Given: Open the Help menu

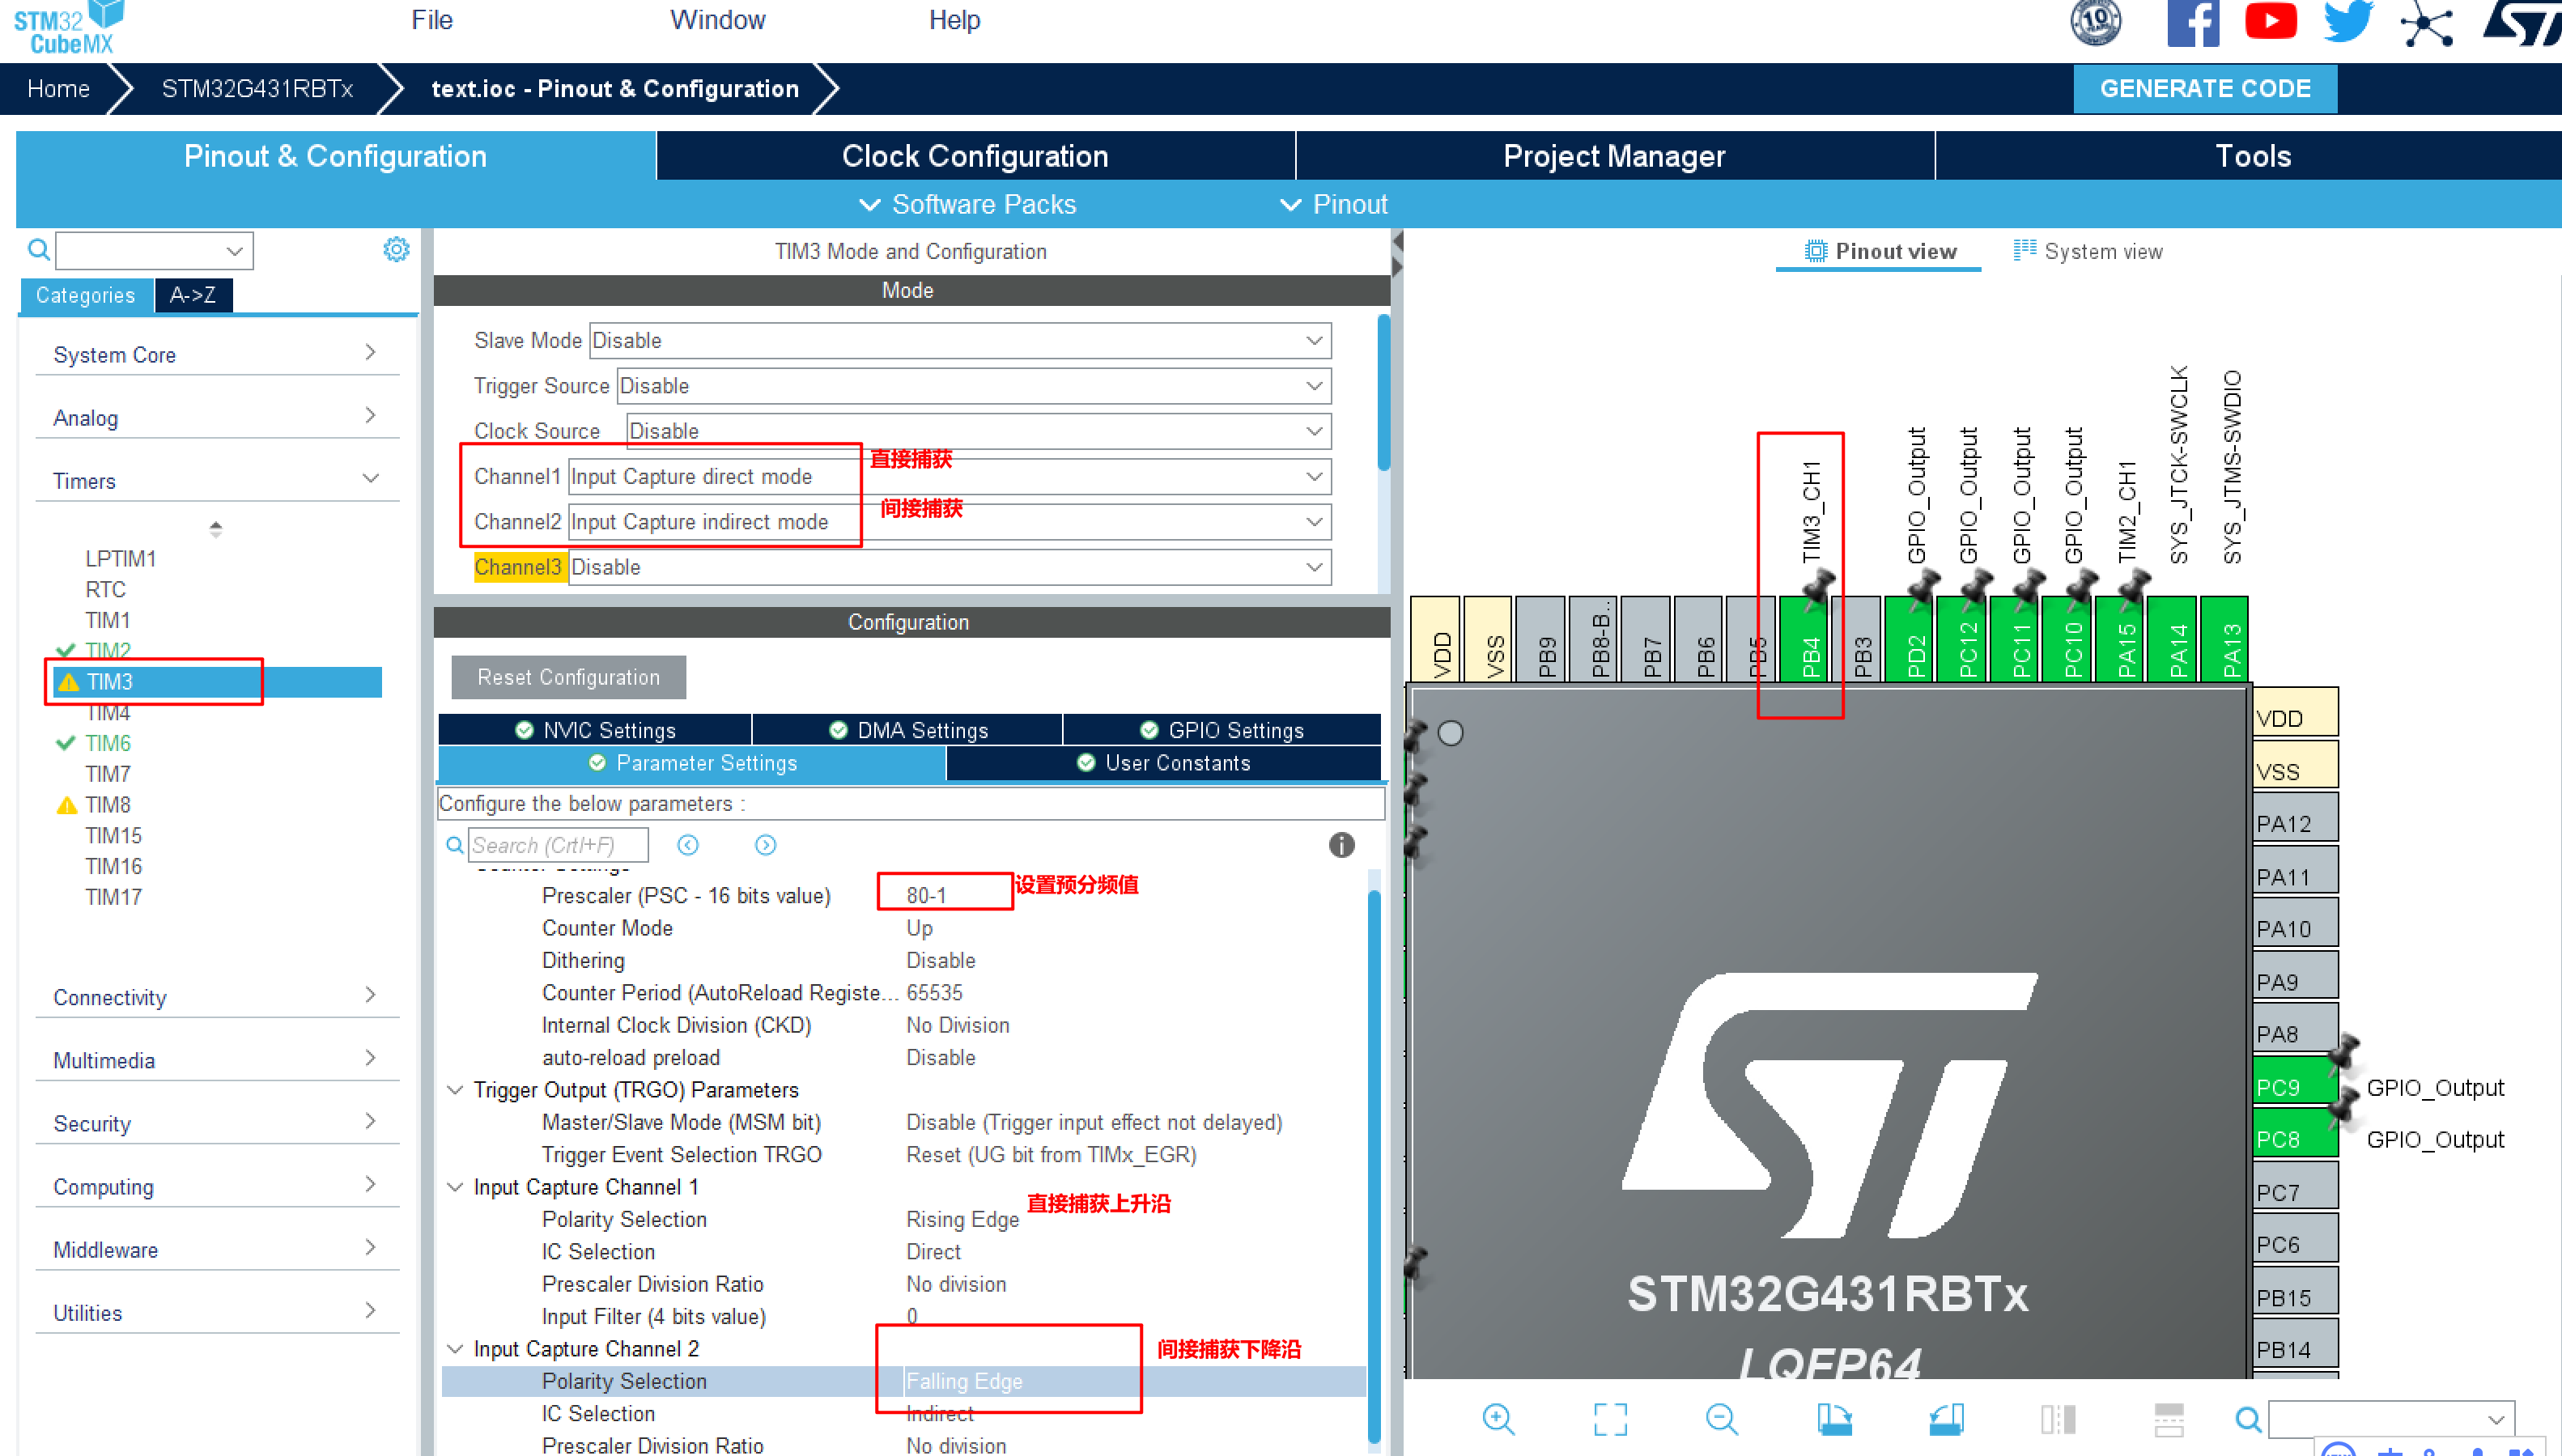Looking at the screenshot, I should point(954,20).
